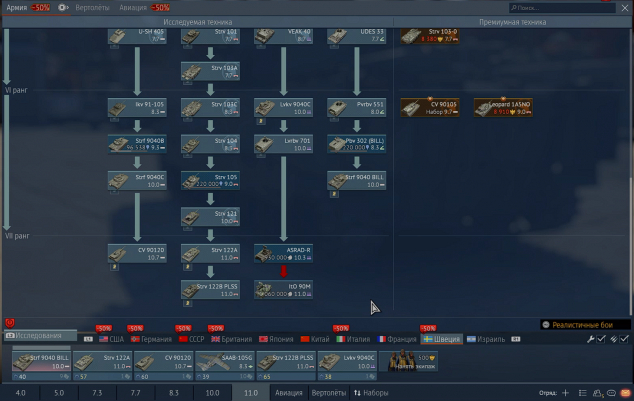Screen dimensions: 634x401
Task: Switch nation to Япония
Action: [276, 339]
